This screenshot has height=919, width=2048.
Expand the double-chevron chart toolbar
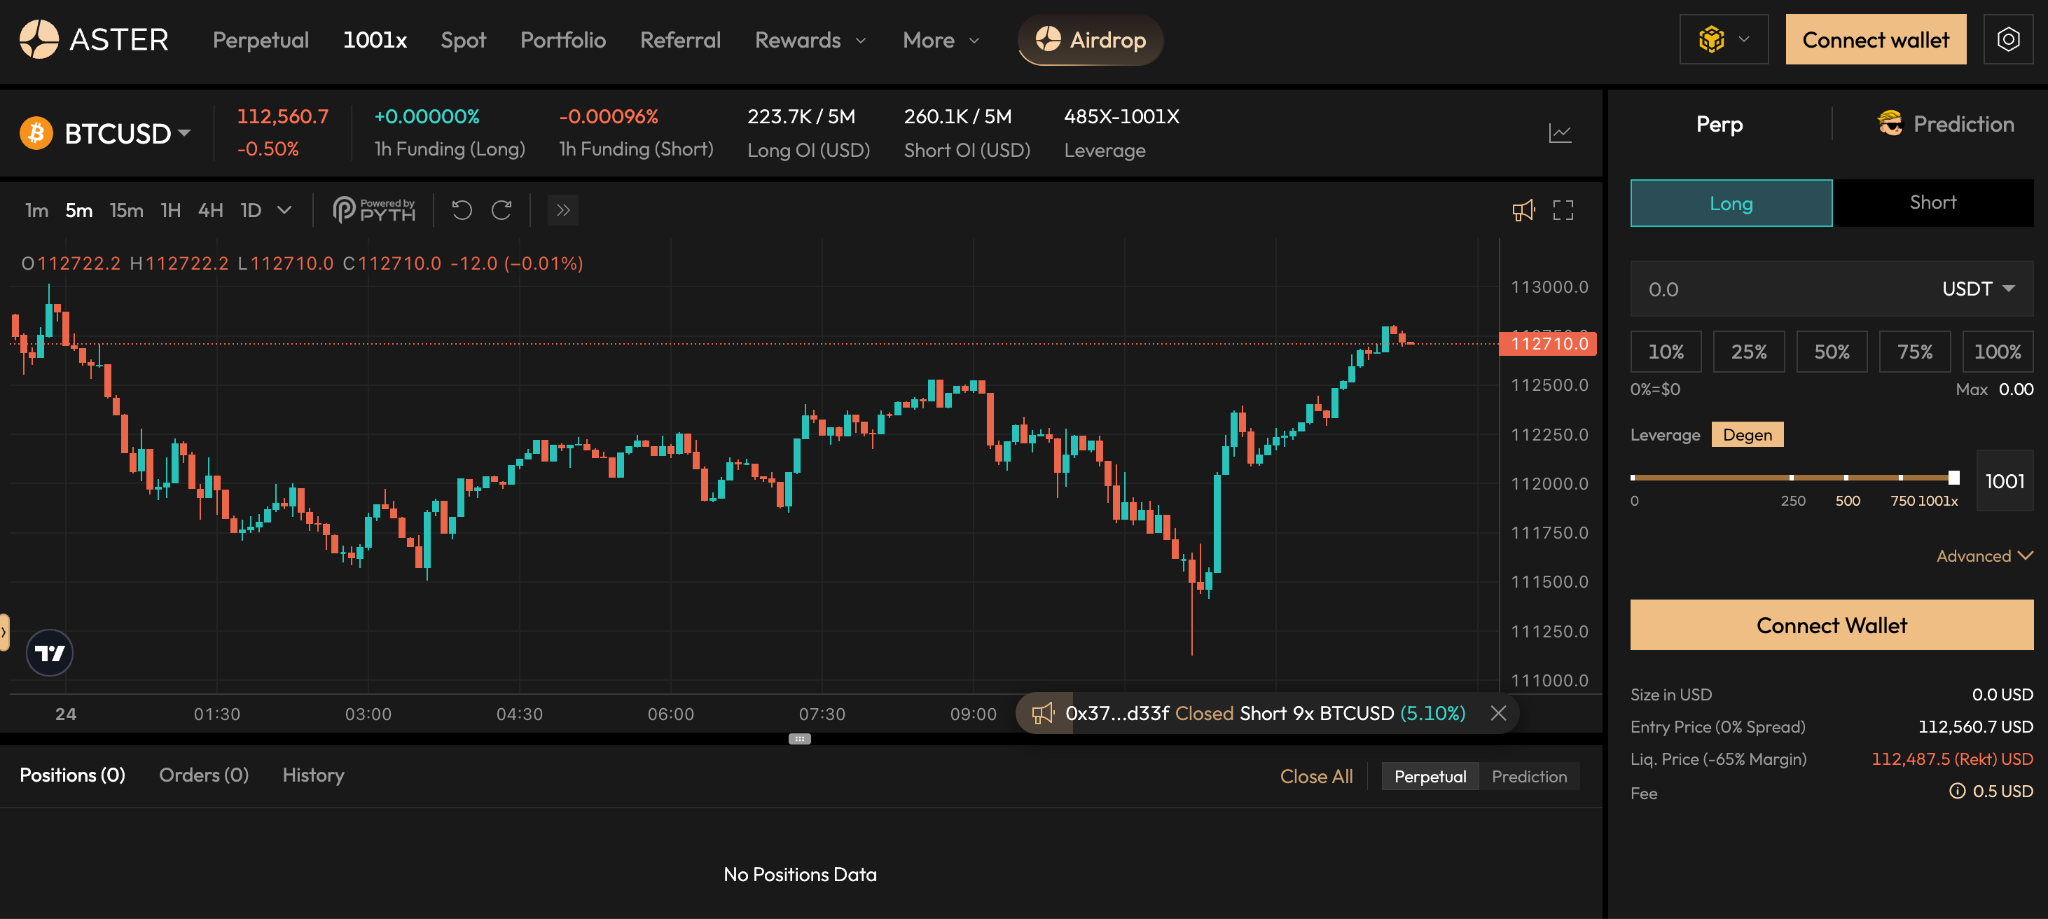coord(563,210)
